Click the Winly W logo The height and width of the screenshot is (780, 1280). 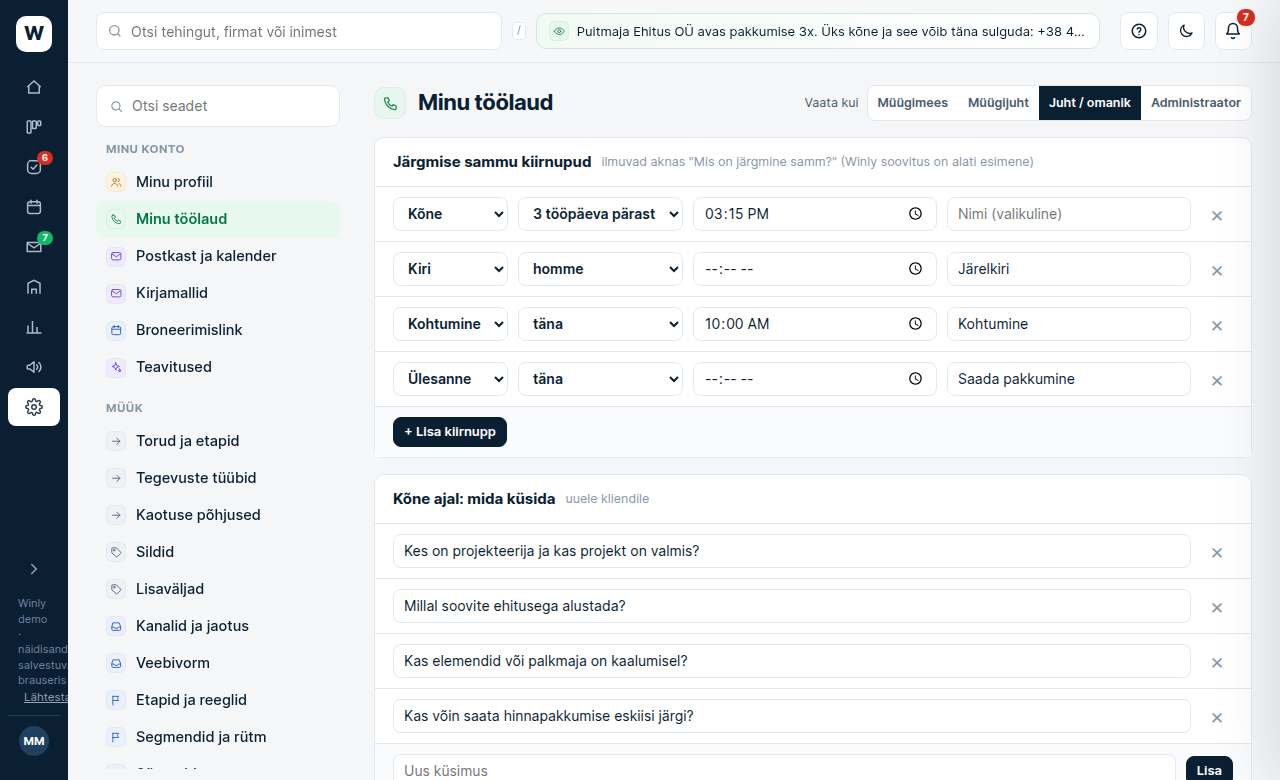click(x=34, y=34)
